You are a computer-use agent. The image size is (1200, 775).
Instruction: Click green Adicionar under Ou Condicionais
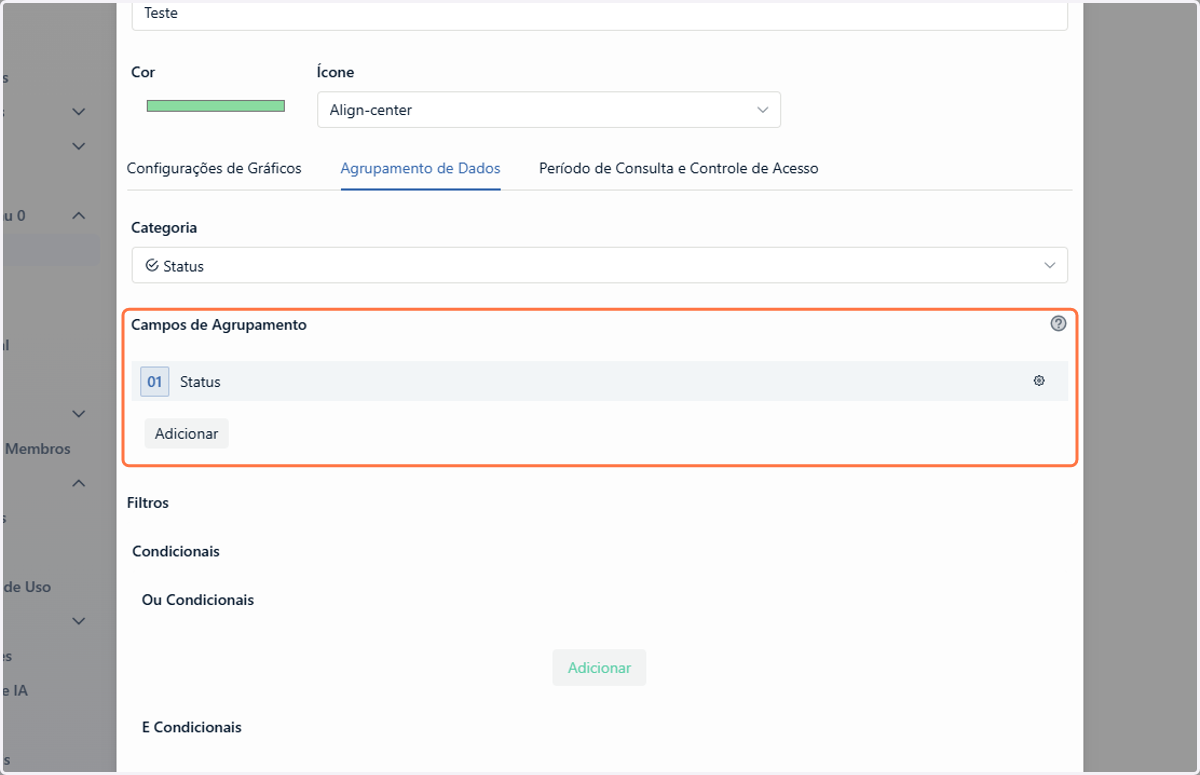(599, 668)
